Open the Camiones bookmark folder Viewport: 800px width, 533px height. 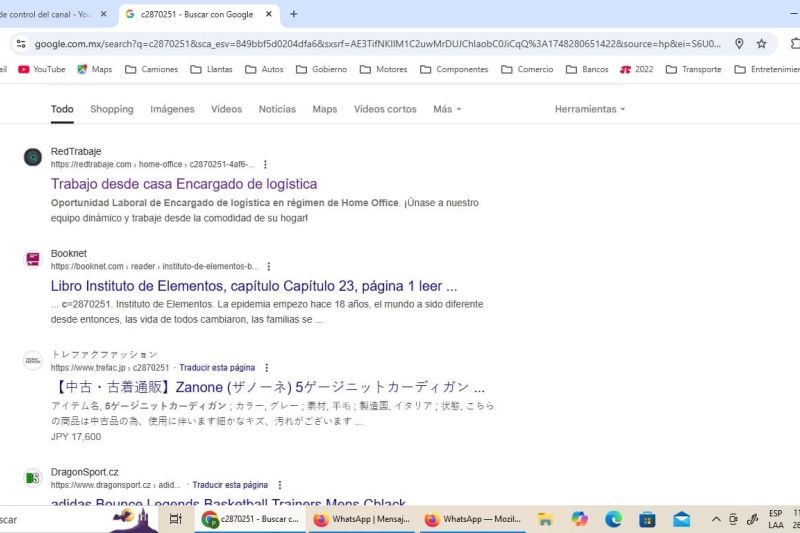coord(152,69)
